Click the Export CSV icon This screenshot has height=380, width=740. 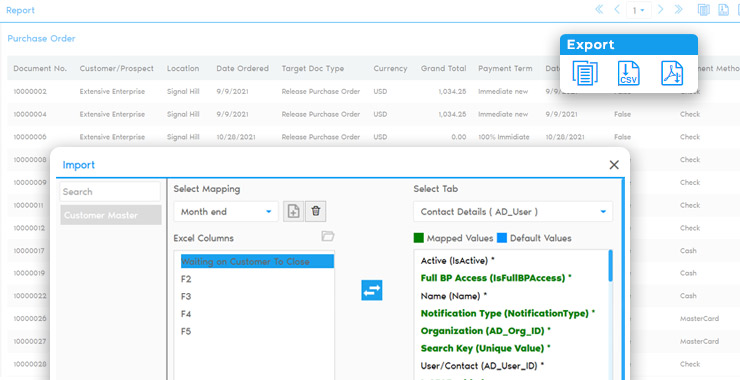pyautogui.click(x=629, y=74)
